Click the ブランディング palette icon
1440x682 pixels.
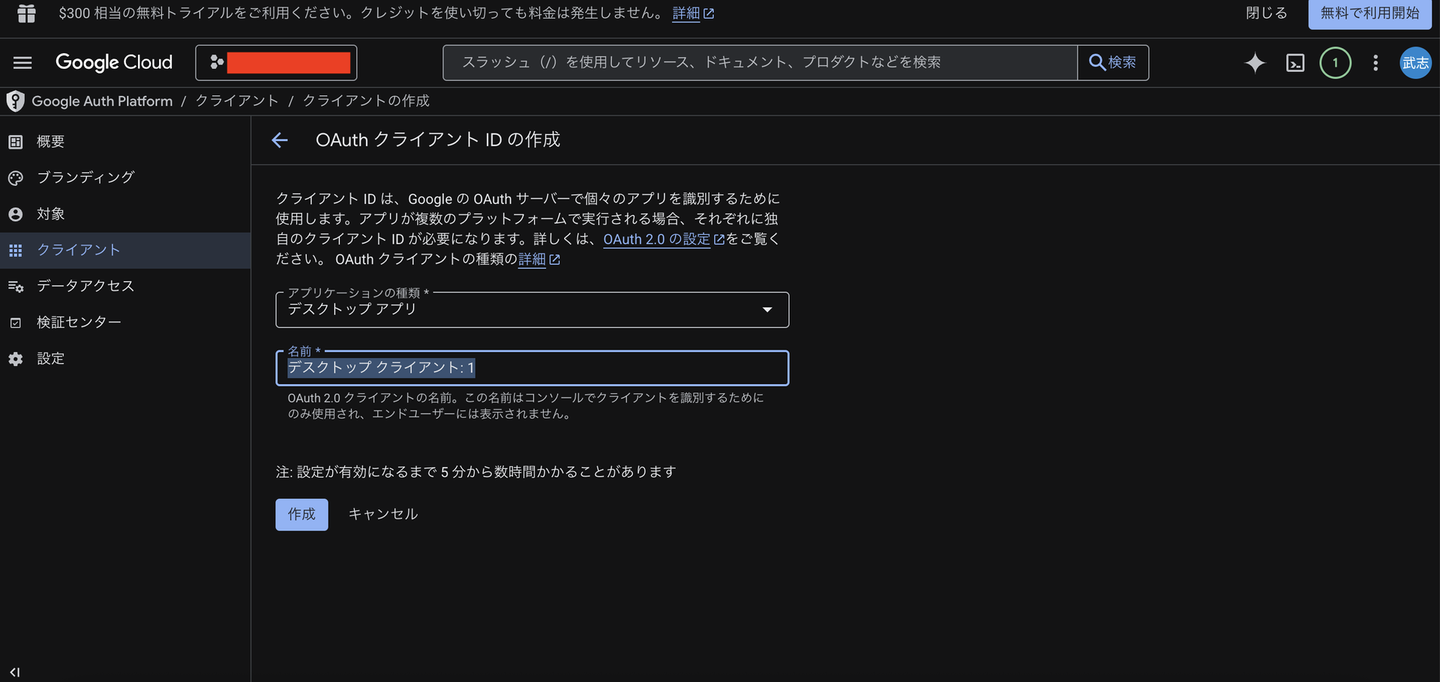pos(15,178)
